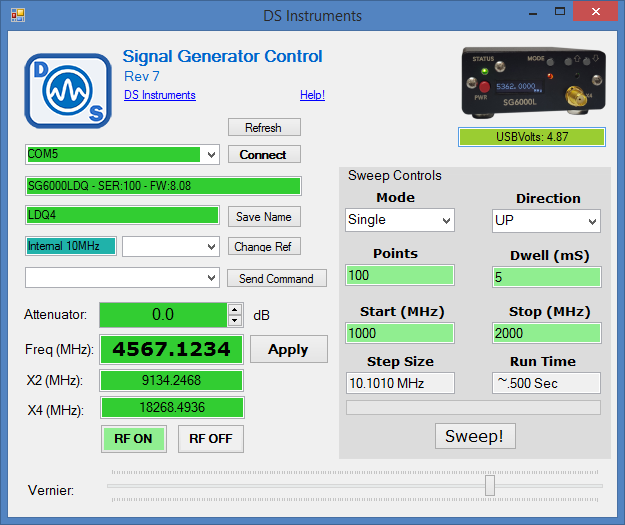This screenshot has width=625, height=525.
Task: Turn RF output off
Action: coord(210,438)
